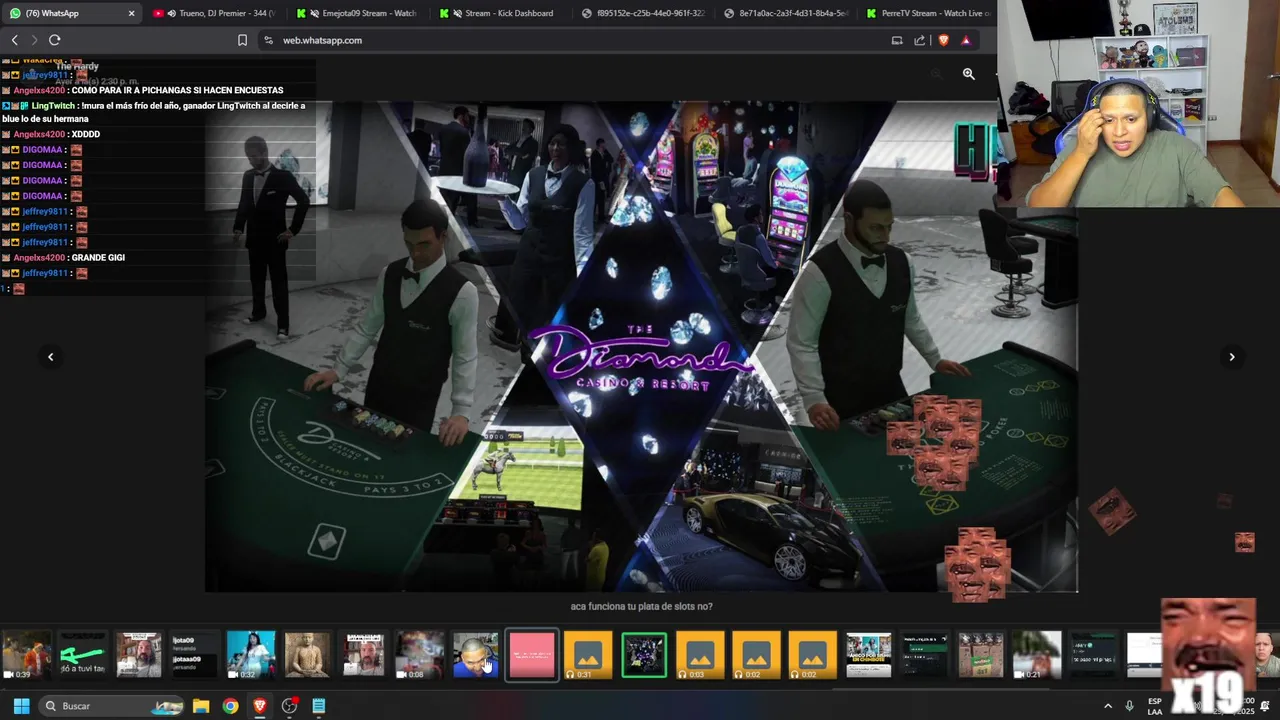Viewport: 1280px width, 720px height.
Task: Open site information icon beside web.whatsapp.com
Action: pyautogui.click(x=268, y=40)
